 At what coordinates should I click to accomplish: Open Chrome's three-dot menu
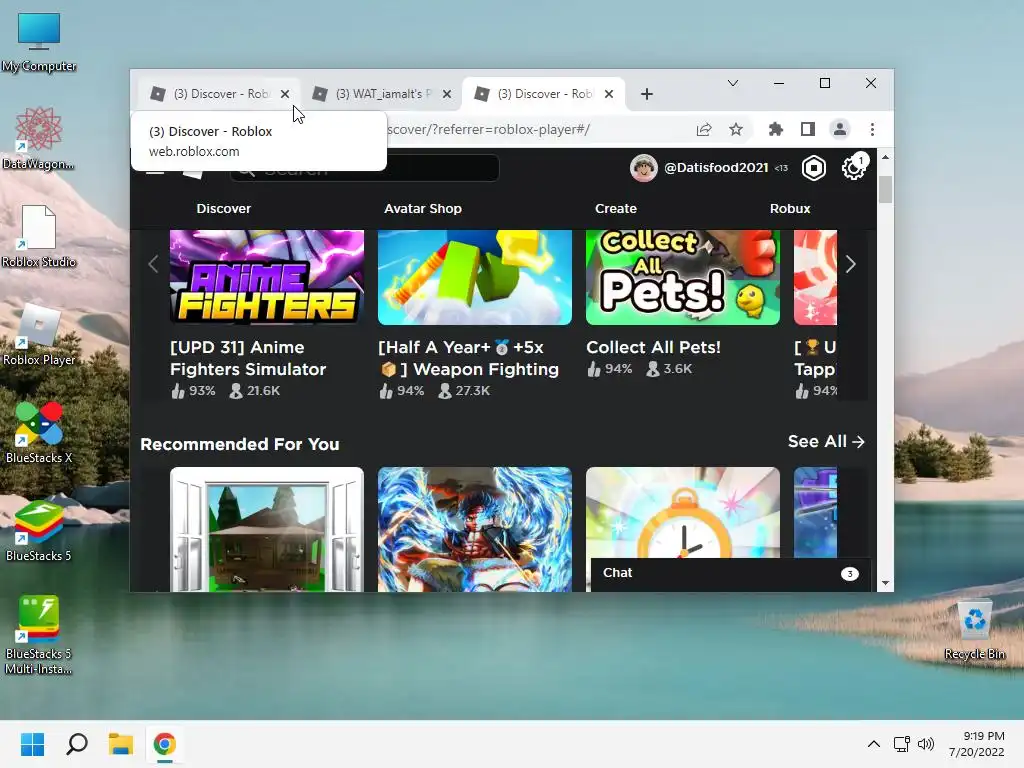coord(872,129)
